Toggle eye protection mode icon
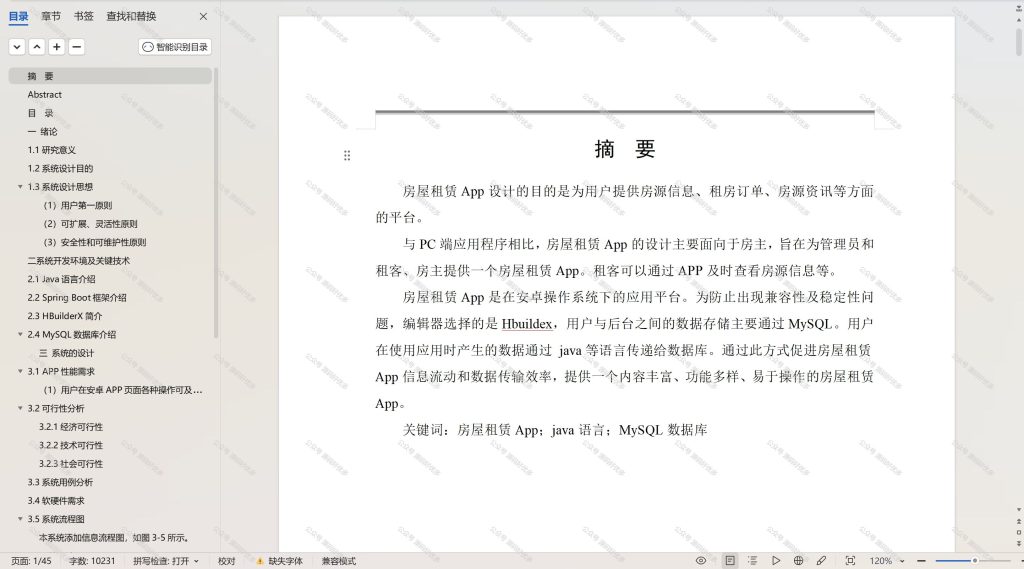Image resolution: width=1024 pixels, height=569 pixels. (701, 561)
